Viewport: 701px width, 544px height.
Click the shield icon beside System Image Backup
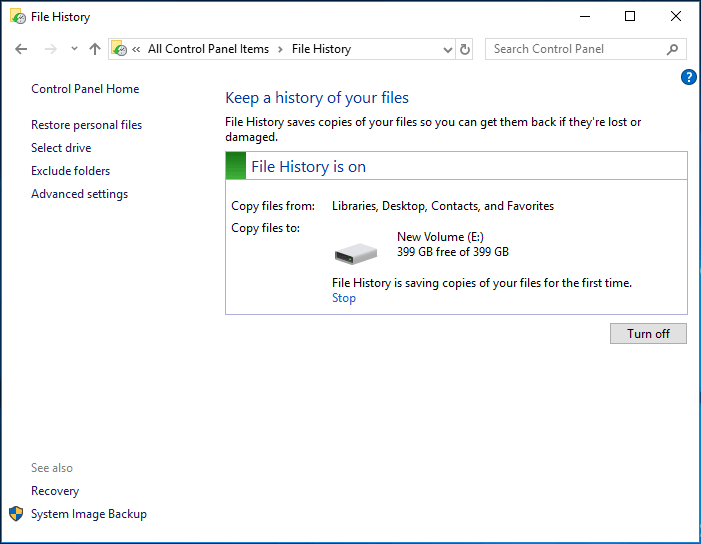coord(16,514)
